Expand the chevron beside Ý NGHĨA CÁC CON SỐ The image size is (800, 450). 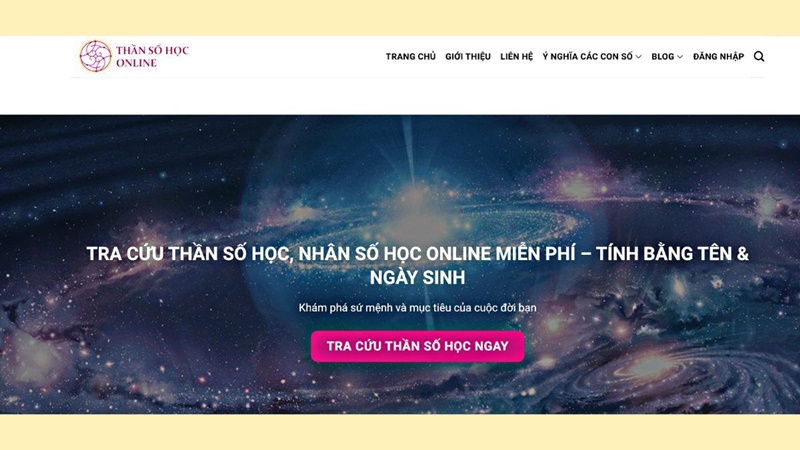(638, 57)
